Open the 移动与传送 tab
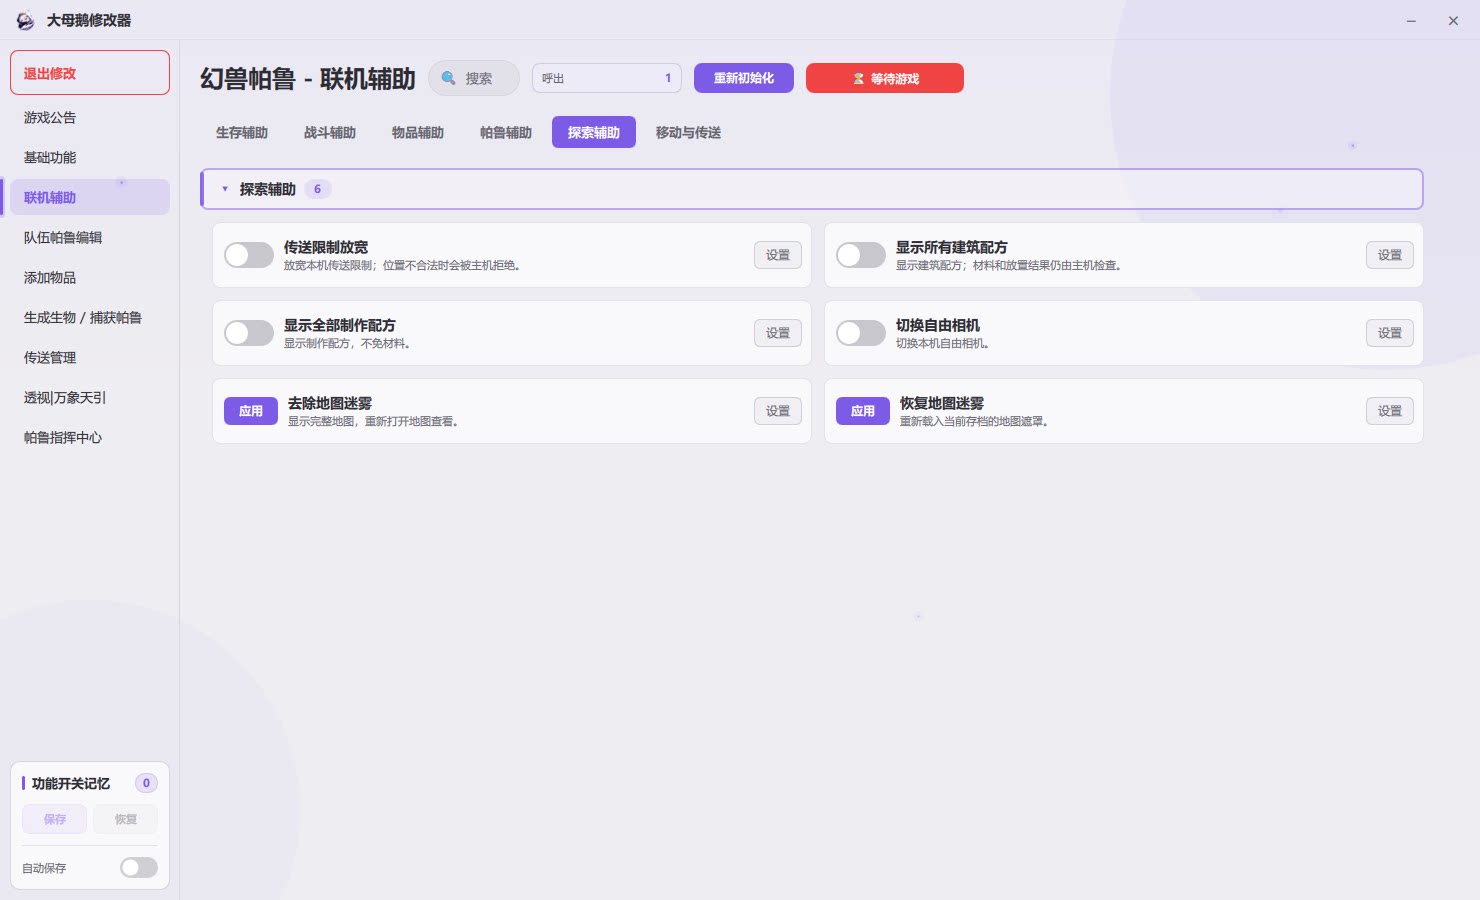1480x900 pixels. [x=688, y=133]
